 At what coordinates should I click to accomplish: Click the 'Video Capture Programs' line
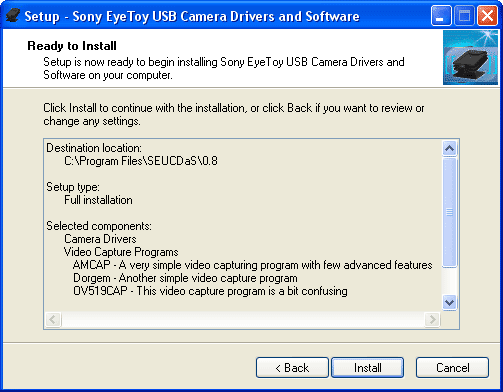(x=121, y=252)
